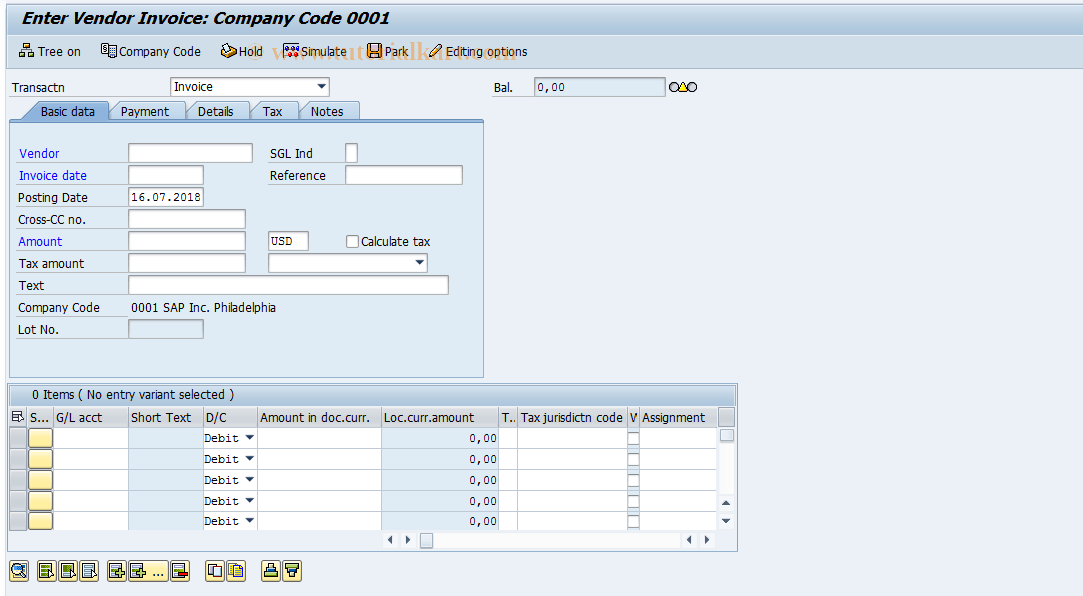
Task: Click the Invoice date label link
Action: (52, 175)
